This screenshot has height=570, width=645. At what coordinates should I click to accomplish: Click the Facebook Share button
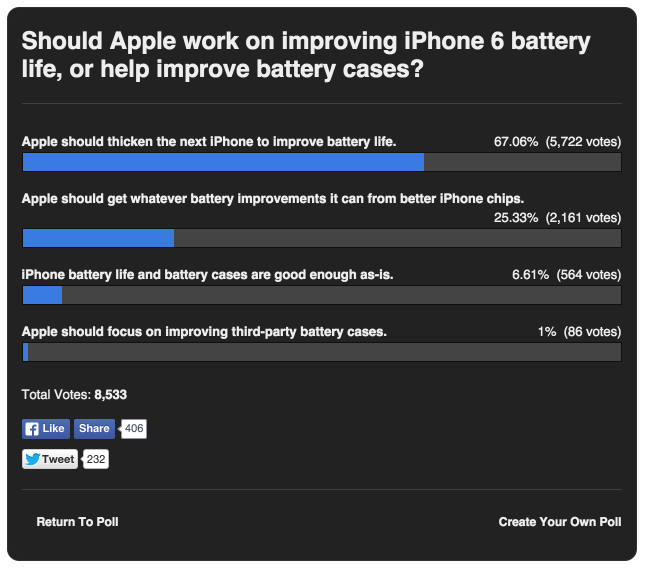[95, 429]
